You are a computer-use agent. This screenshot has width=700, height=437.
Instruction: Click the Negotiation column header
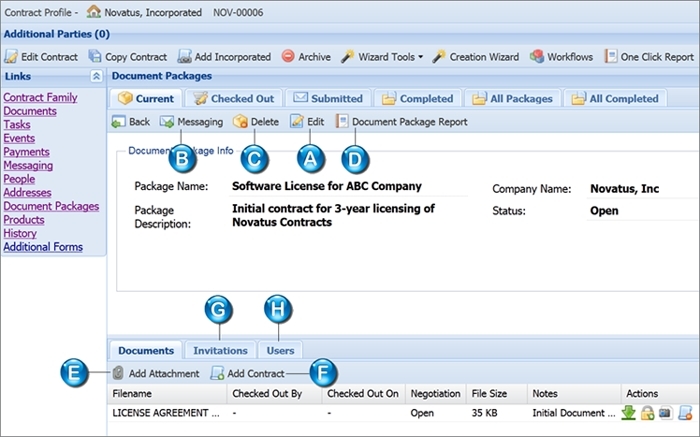tap(436, 393)
